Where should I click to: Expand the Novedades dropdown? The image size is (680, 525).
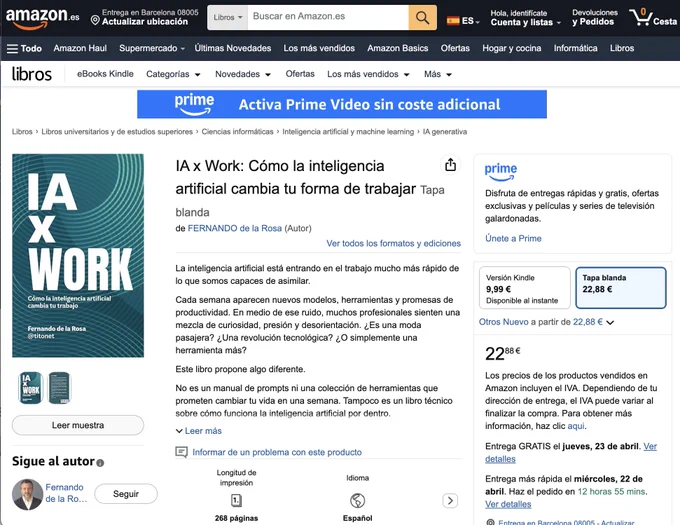coord(243,74)
